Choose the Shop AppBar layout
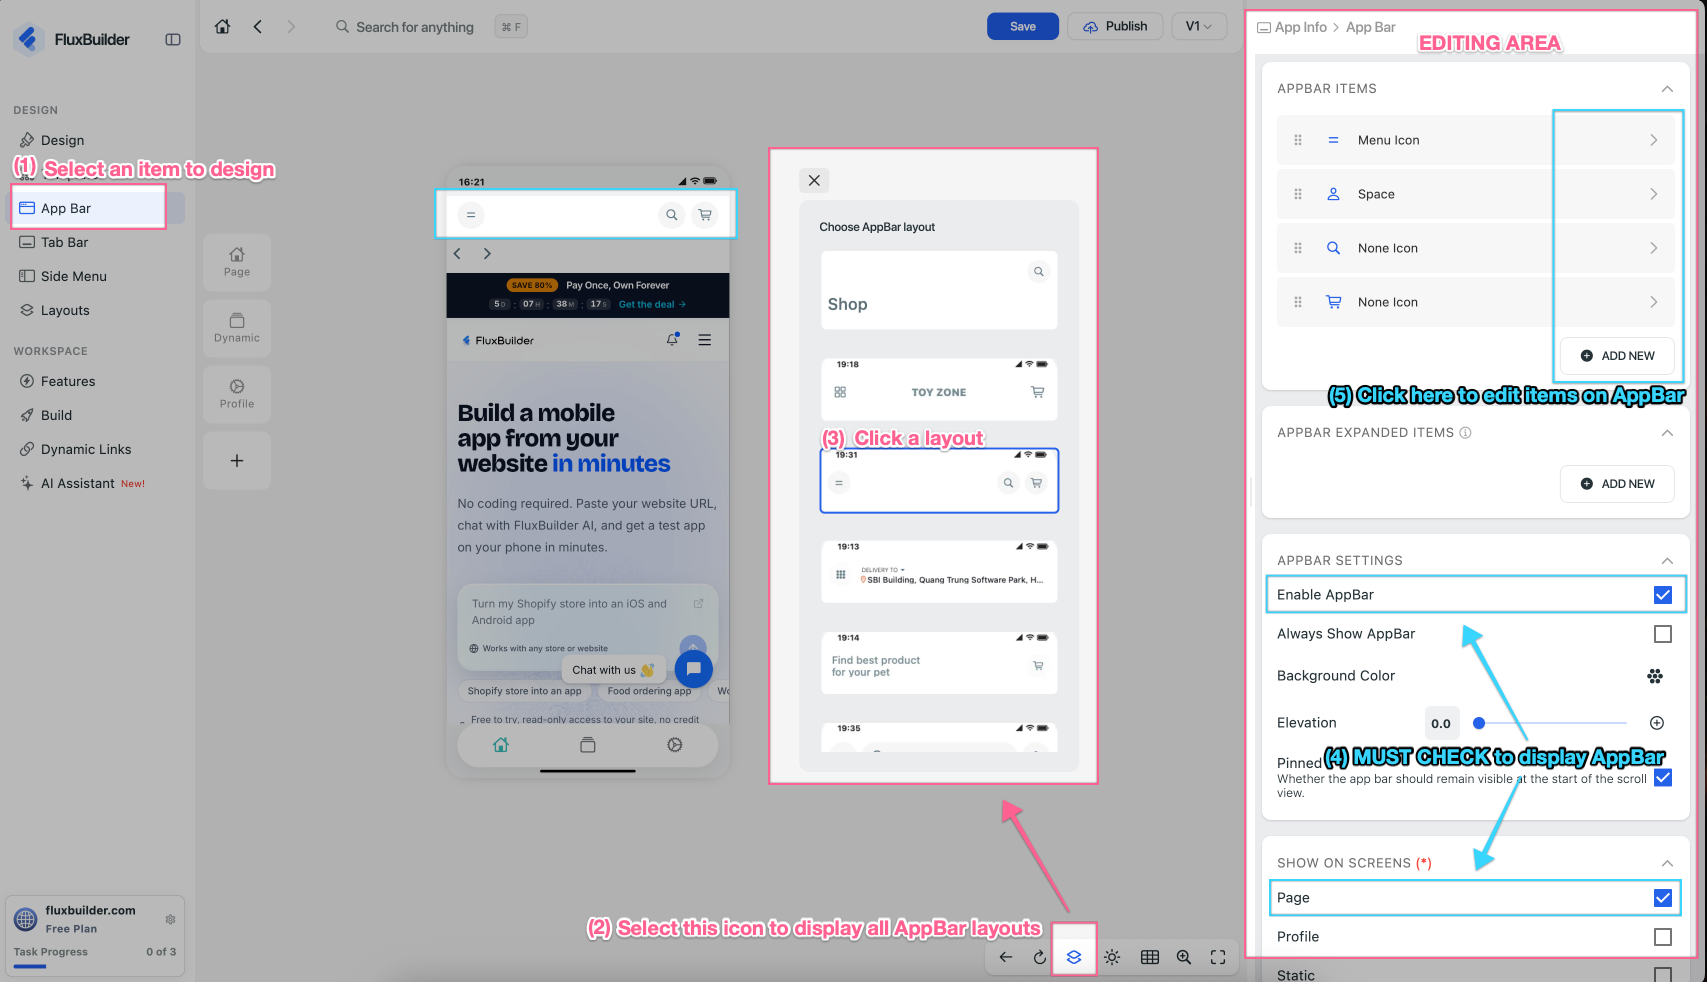Screen dimensions: 1707x982 [939, 290]
